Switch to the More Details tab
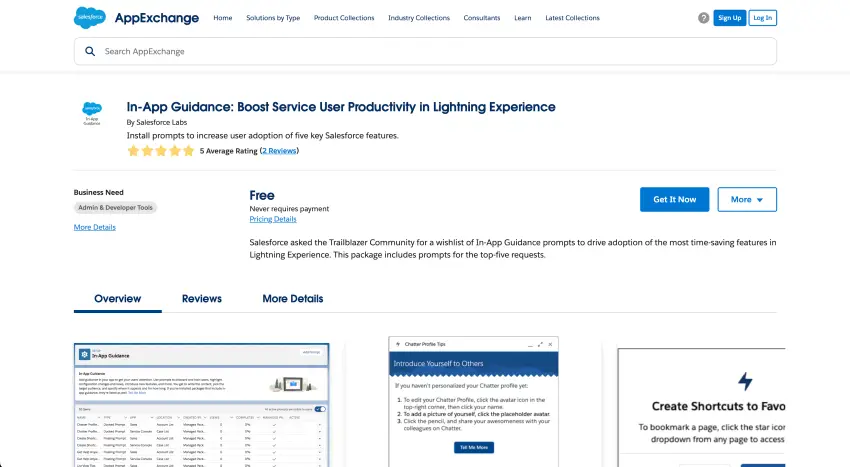 coord(292,298)
